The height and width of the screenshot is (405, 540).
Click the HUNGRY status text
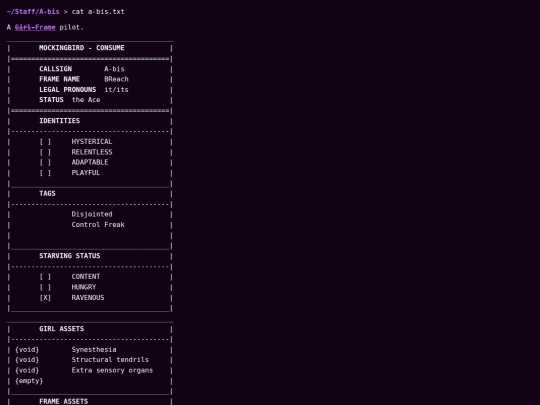pos(84,287)
